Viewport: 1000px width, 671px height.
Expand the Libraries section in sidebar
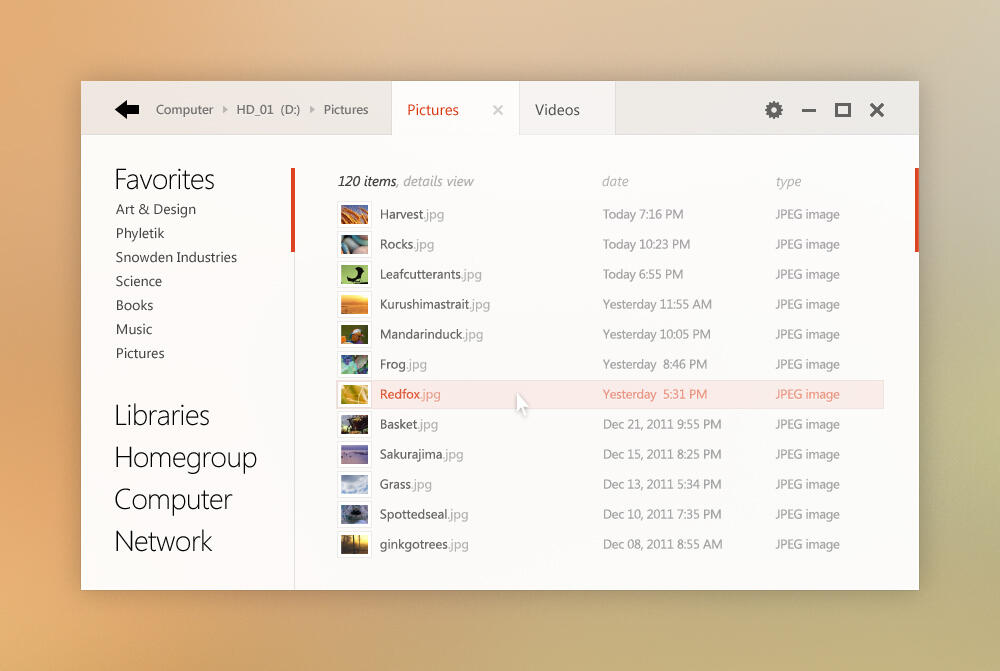162,415
